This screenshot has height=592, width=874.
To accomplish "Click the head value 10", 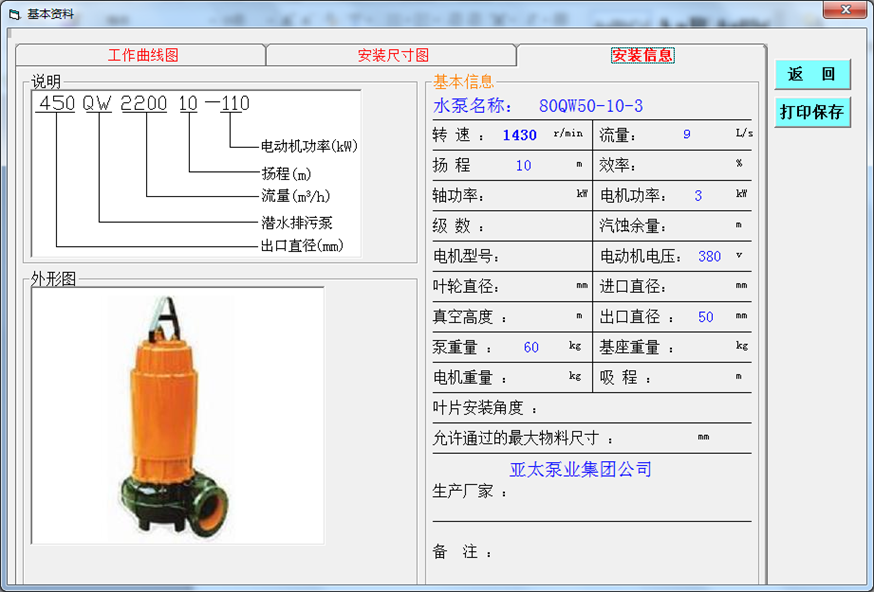I will click(x=523, y=166).
